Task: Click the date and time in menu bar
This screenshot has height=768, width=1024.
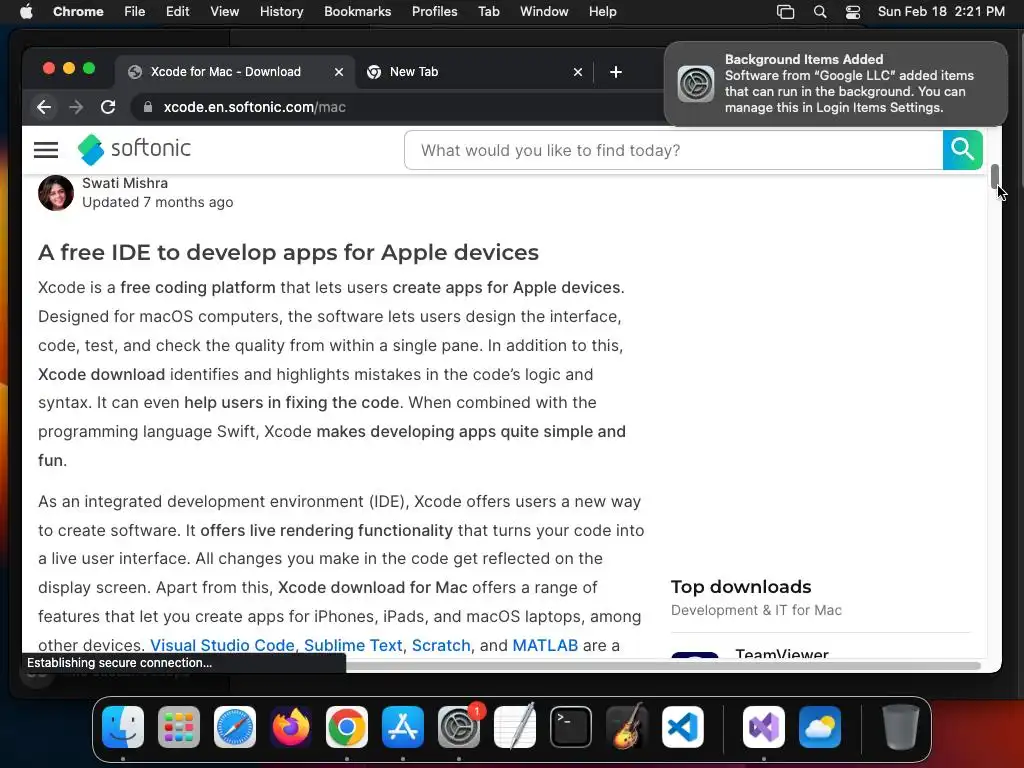Action: [x=941, y=12]
